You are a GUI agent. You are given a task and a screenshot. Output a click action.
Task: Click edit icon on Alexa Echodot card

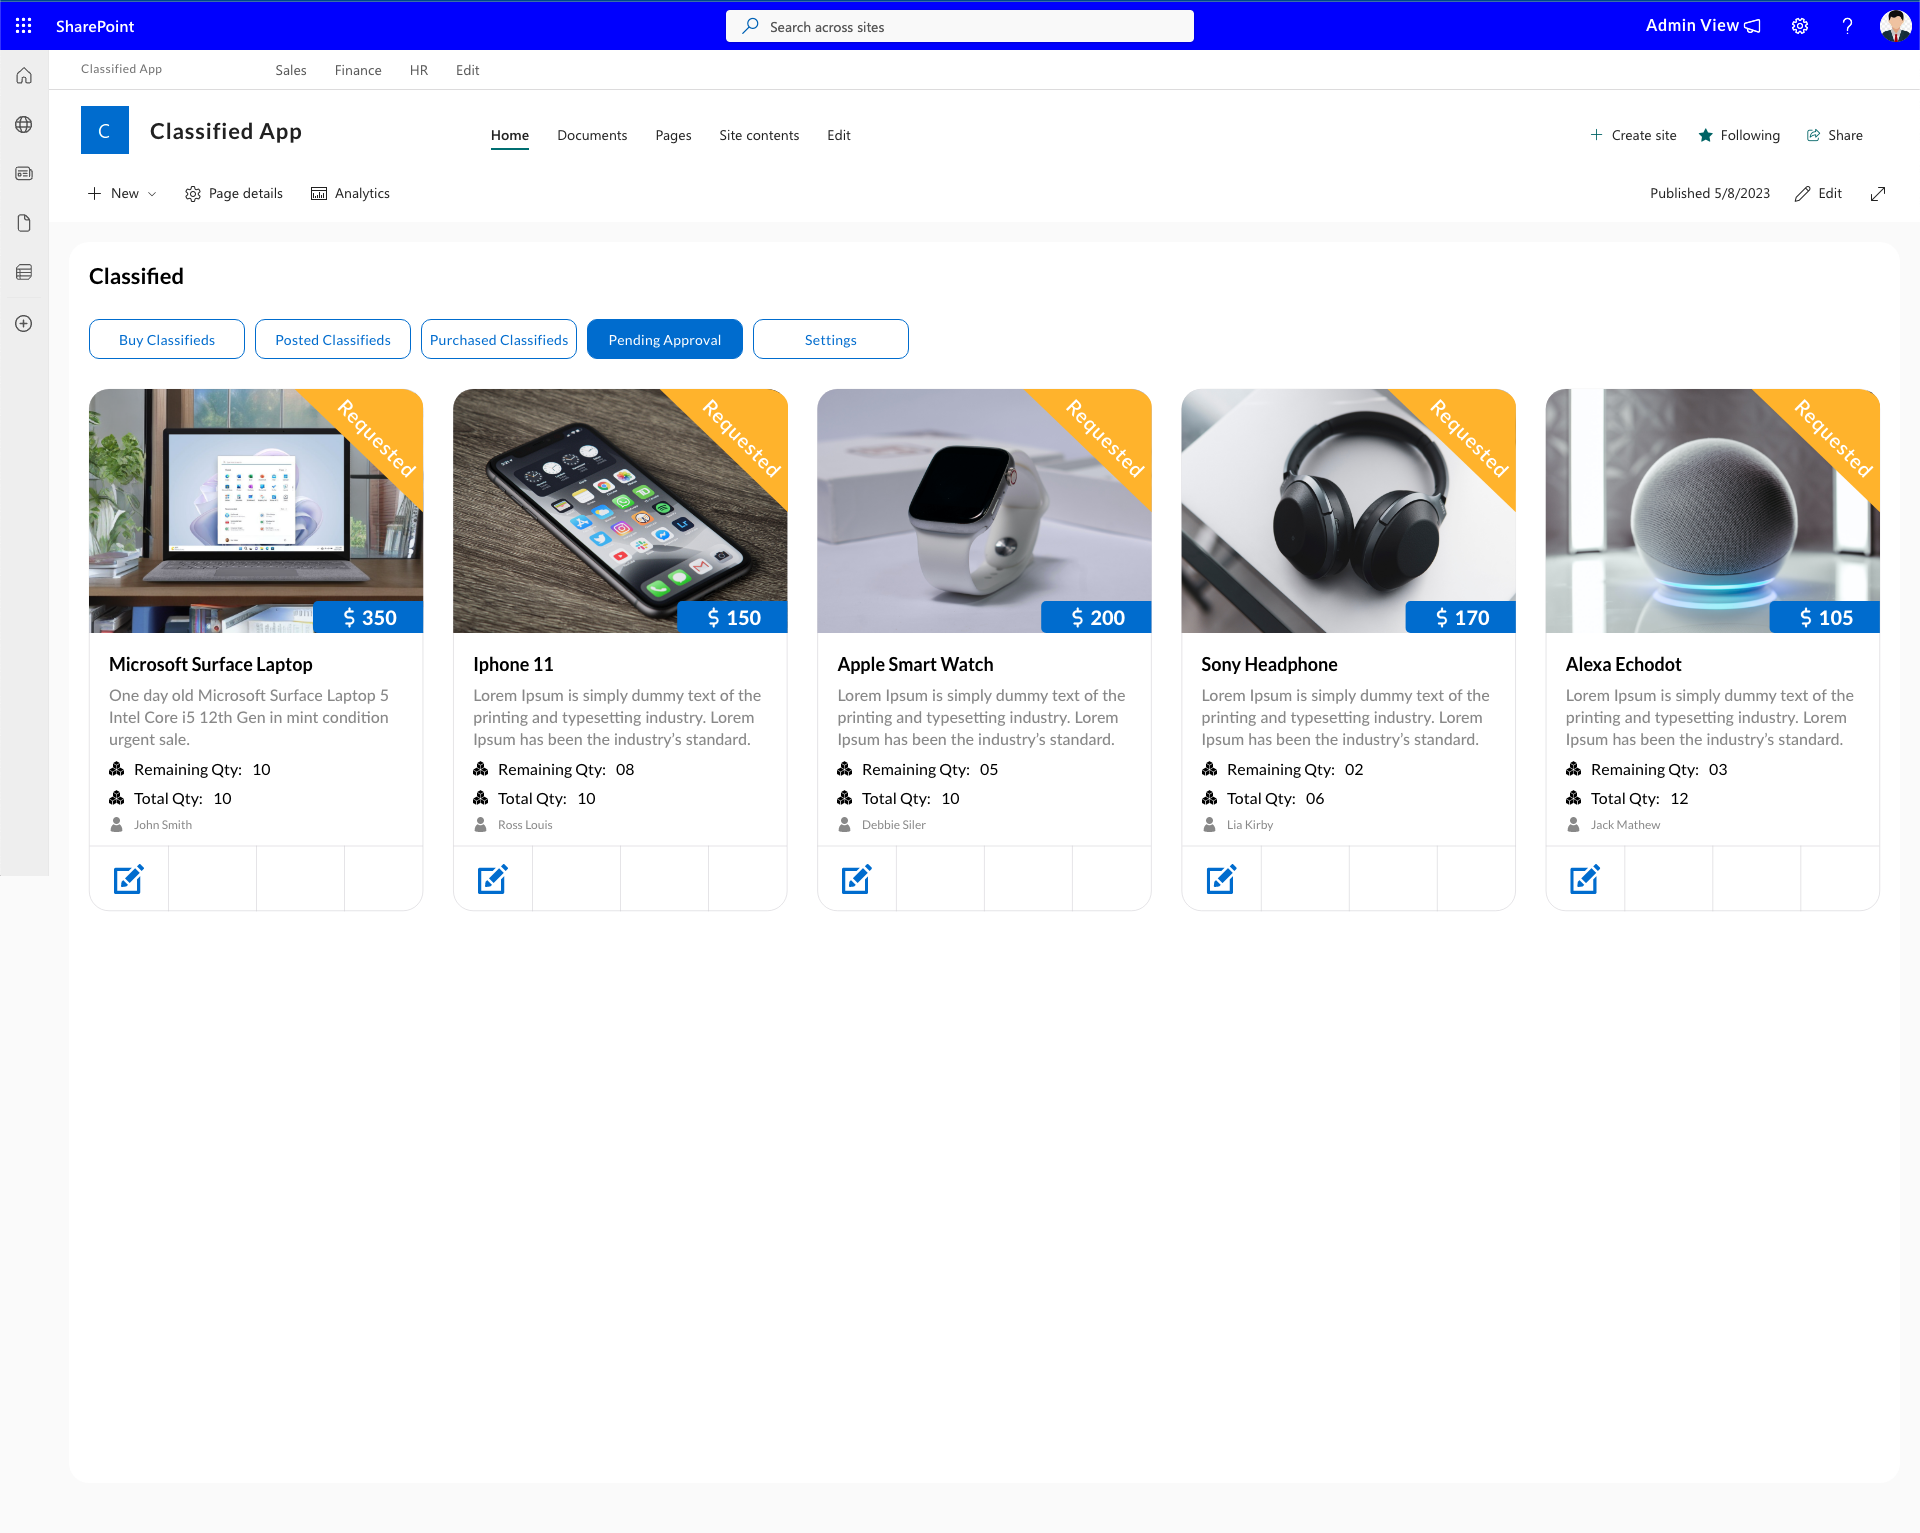1585,879
